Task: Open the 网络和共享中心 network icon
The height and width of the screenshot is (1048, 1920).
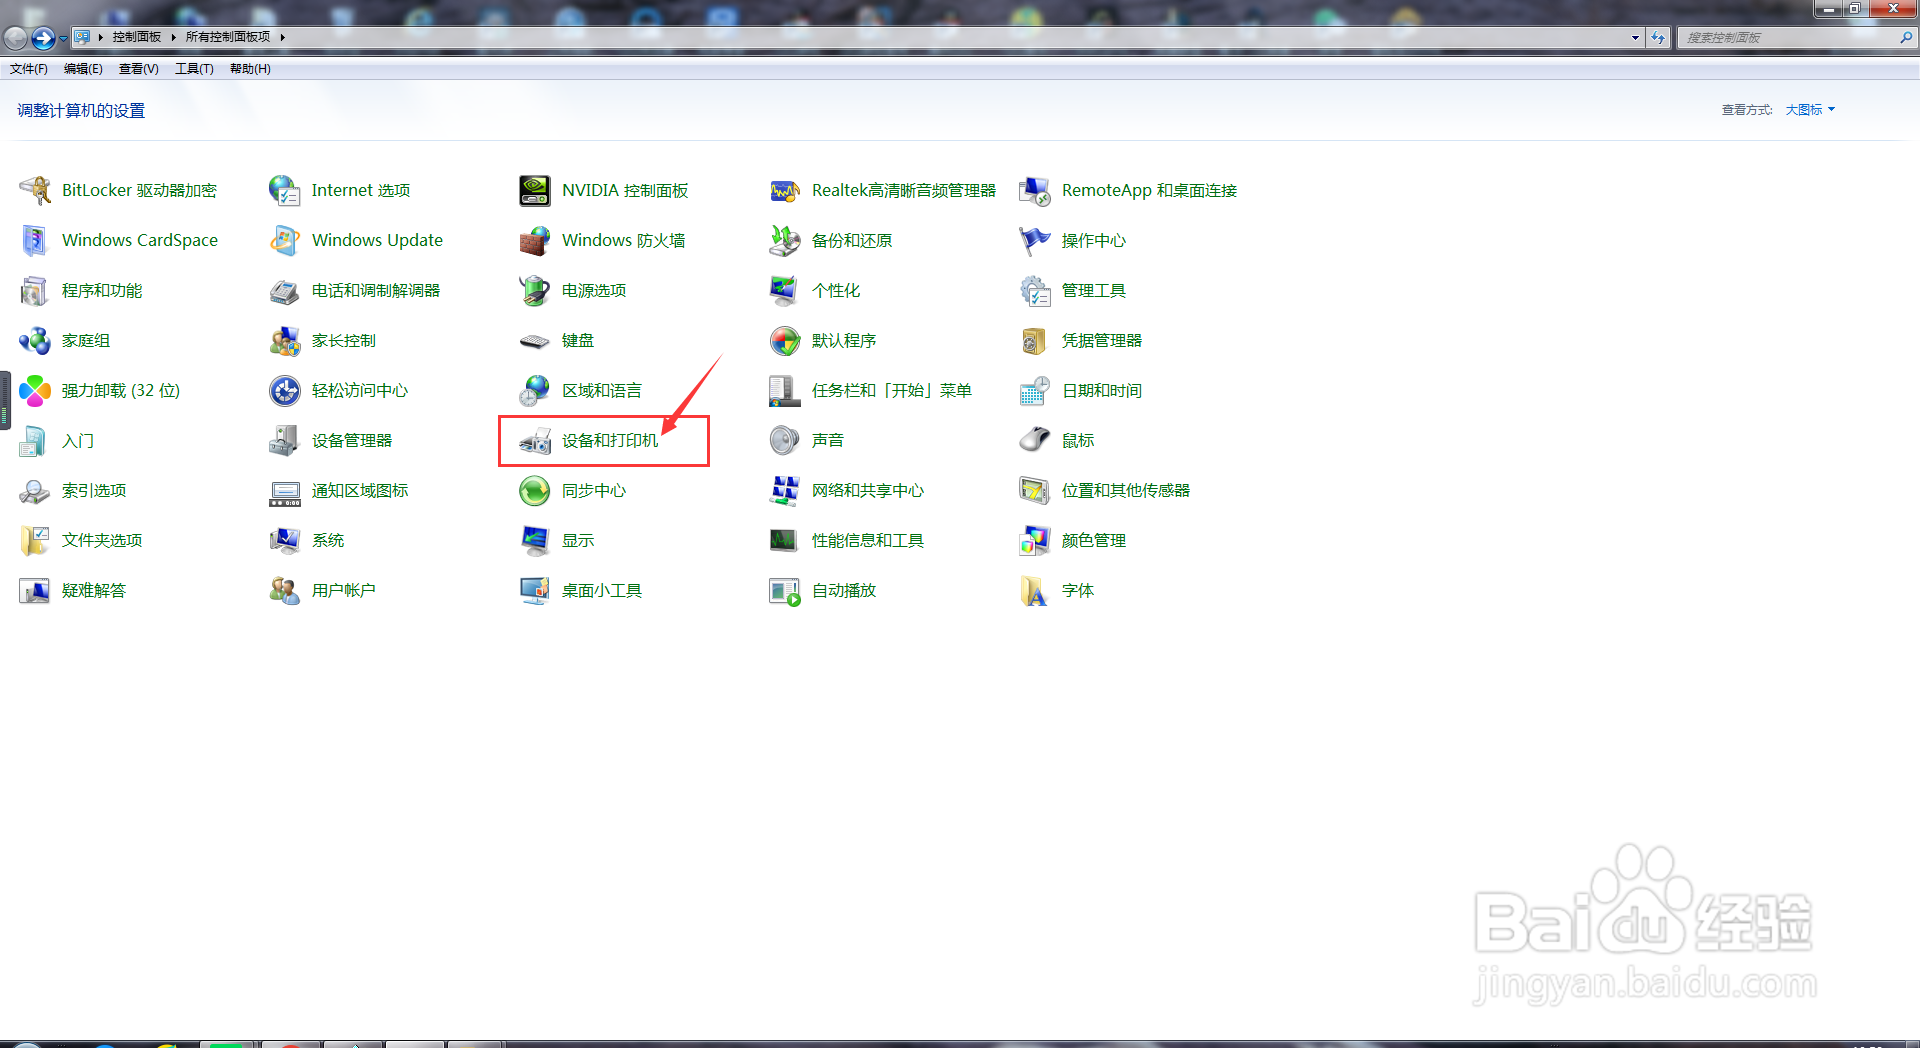Action: (x=785, y=490)
